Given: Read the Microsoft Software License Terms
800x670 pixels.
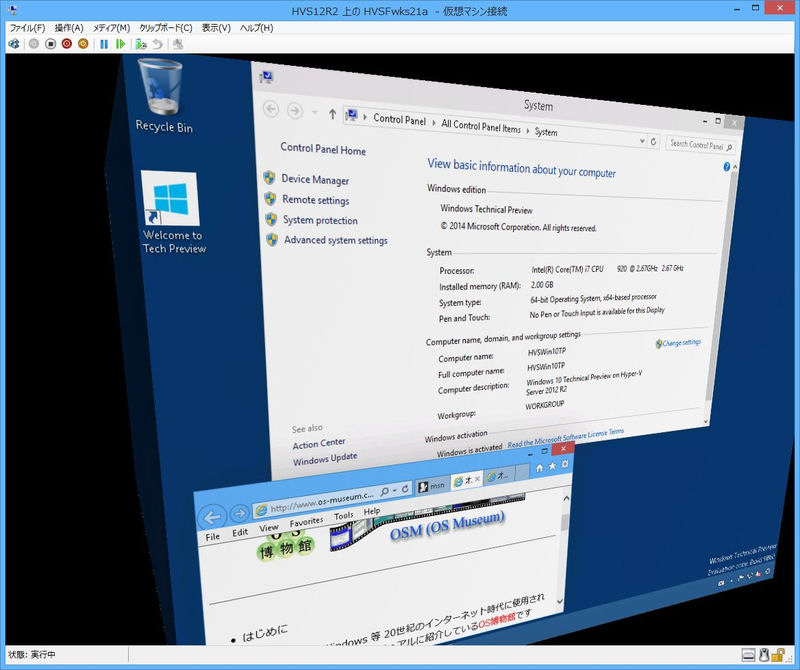Looking at the screenshot, I should (565, 438).
